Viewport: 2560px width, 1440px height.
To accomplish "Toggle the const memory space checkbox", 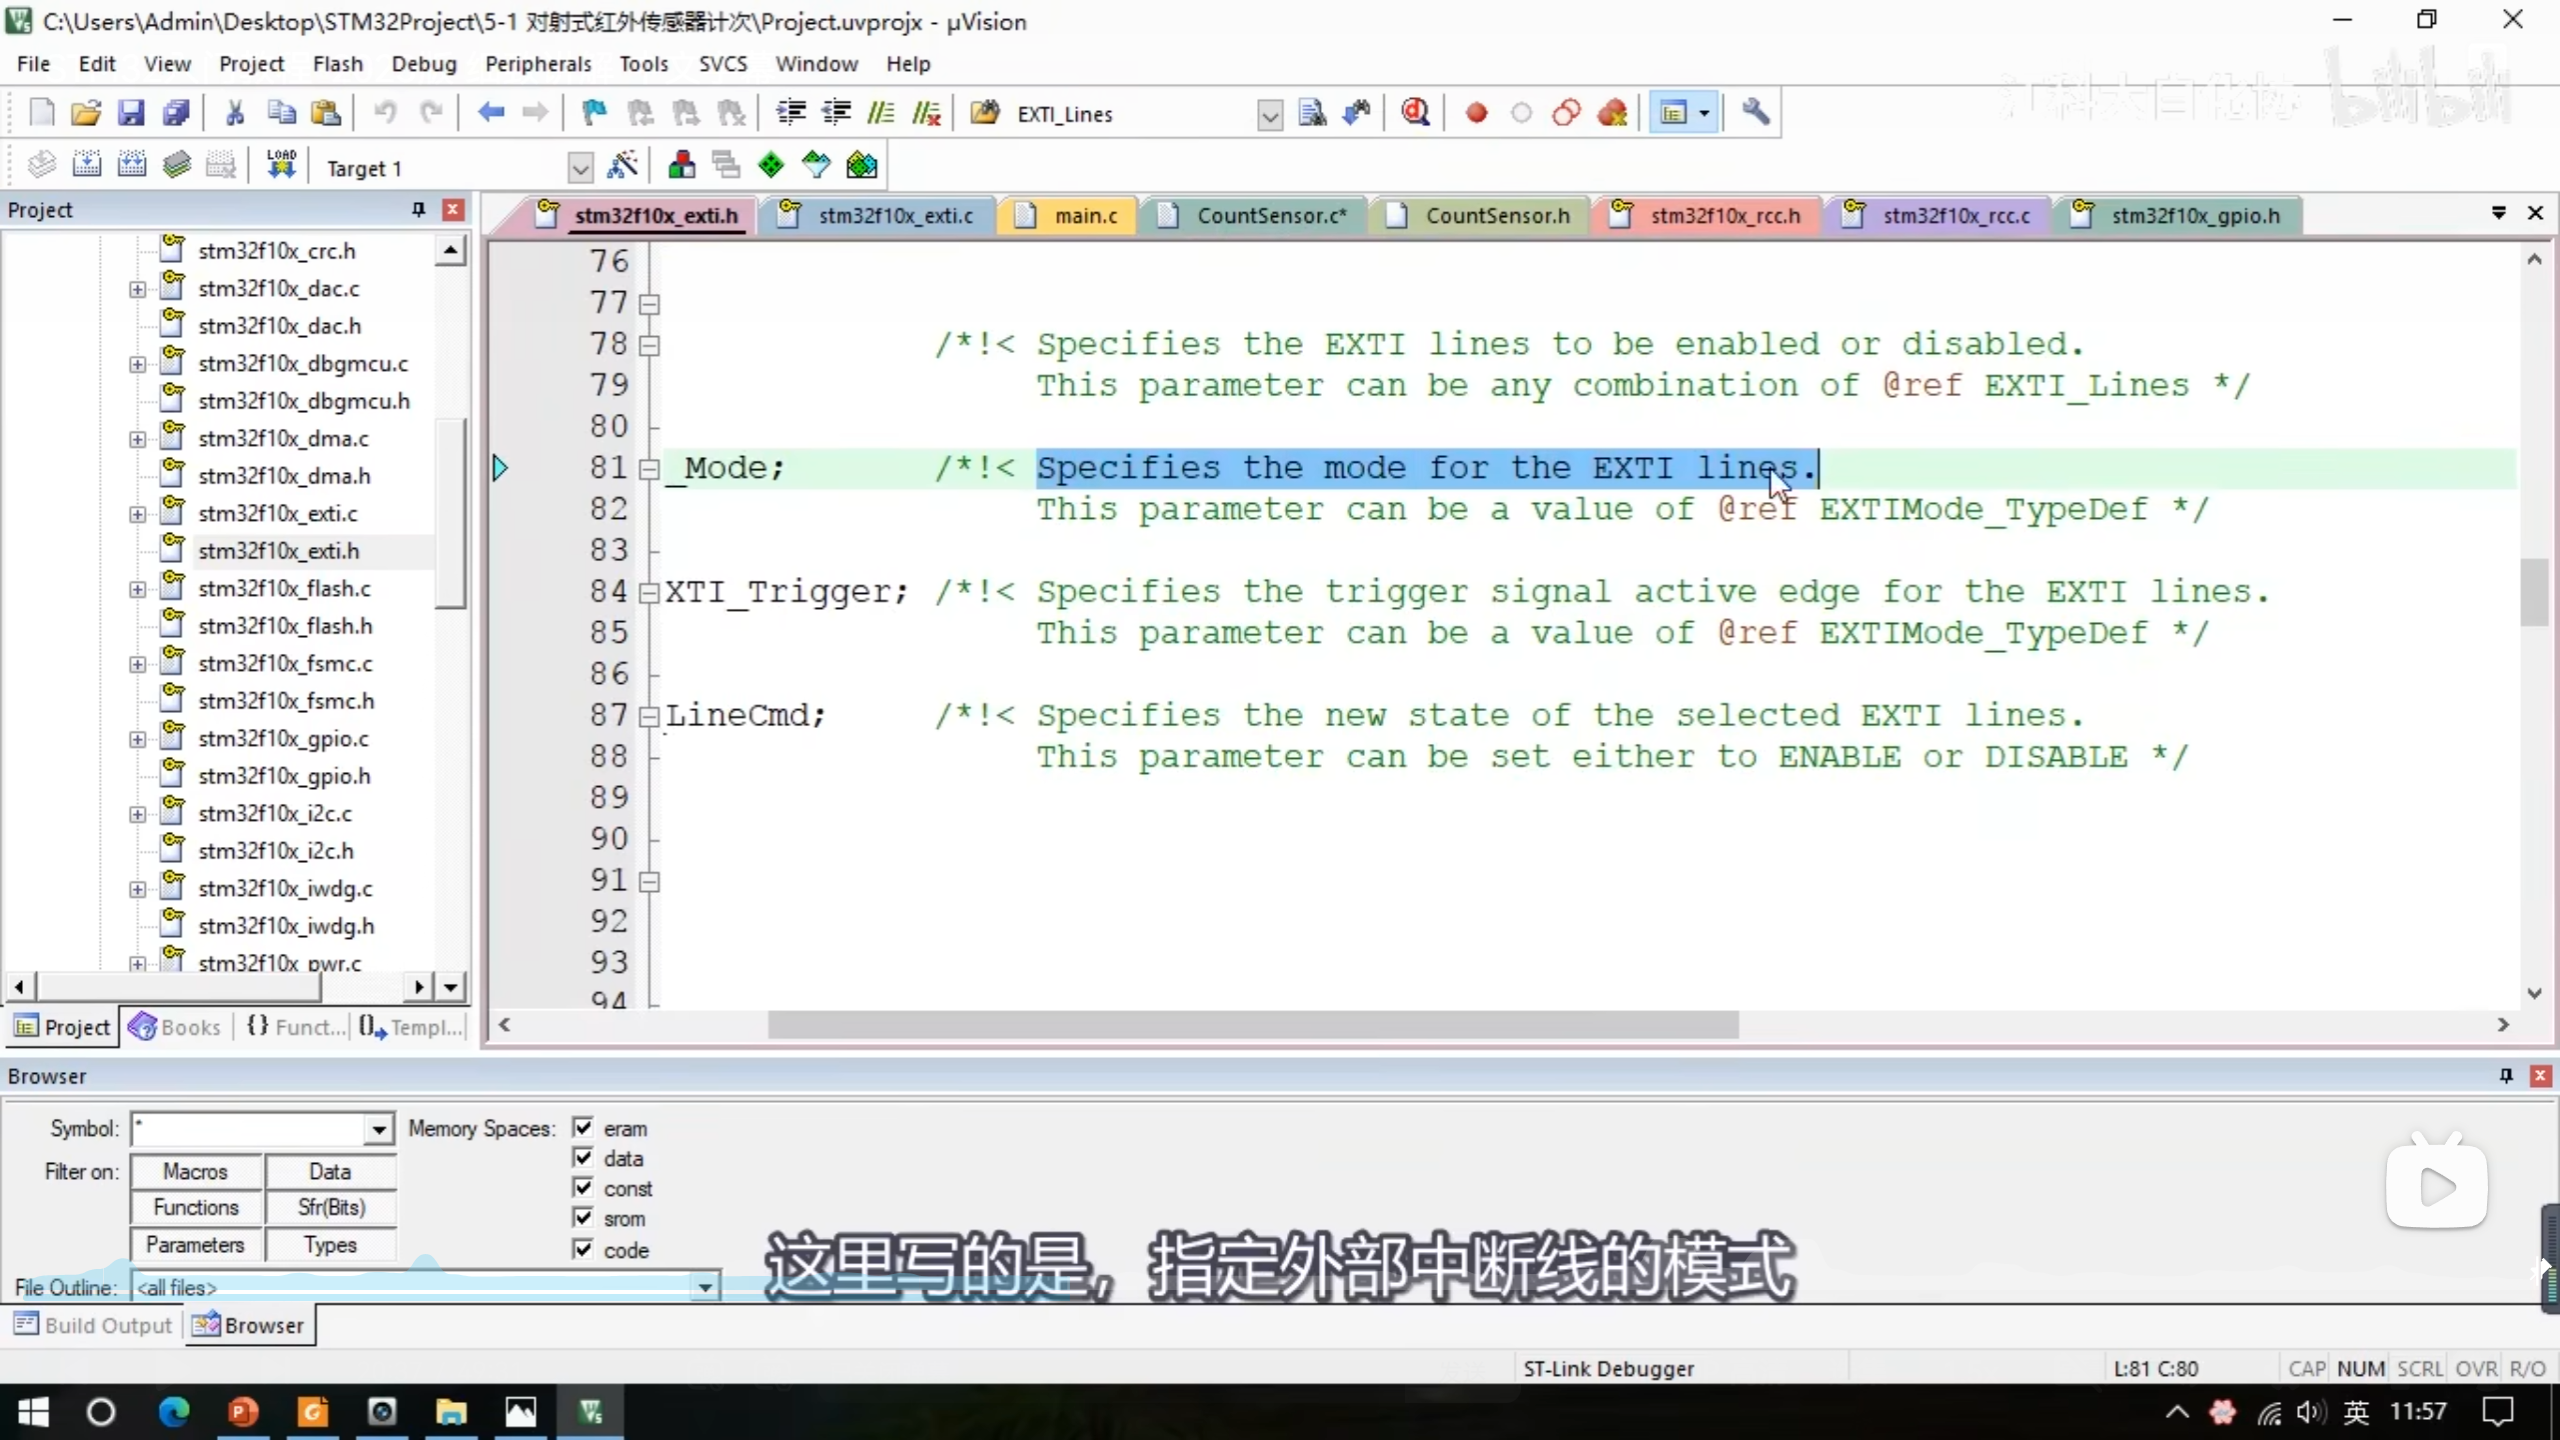I will coord(583,1188).
